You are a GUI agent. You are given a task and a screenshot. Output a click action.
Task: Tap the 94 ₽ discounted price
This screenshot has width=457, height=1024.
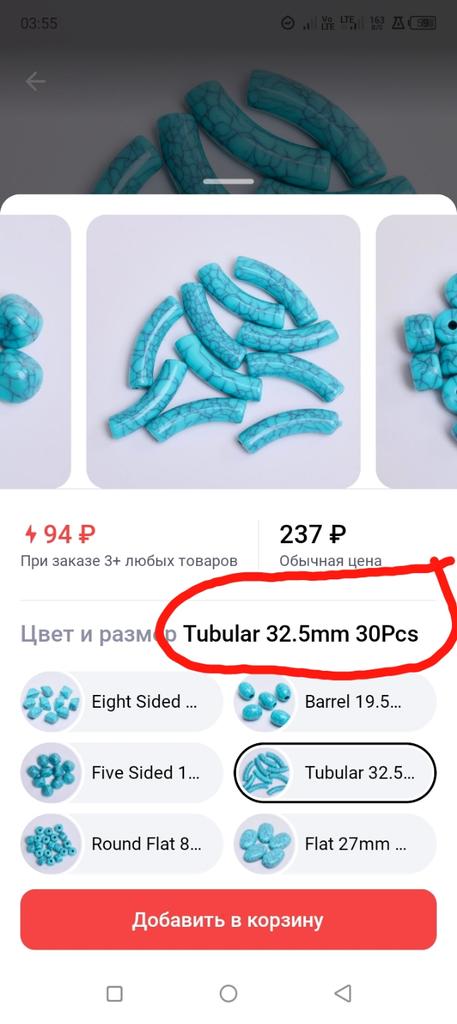60,535
